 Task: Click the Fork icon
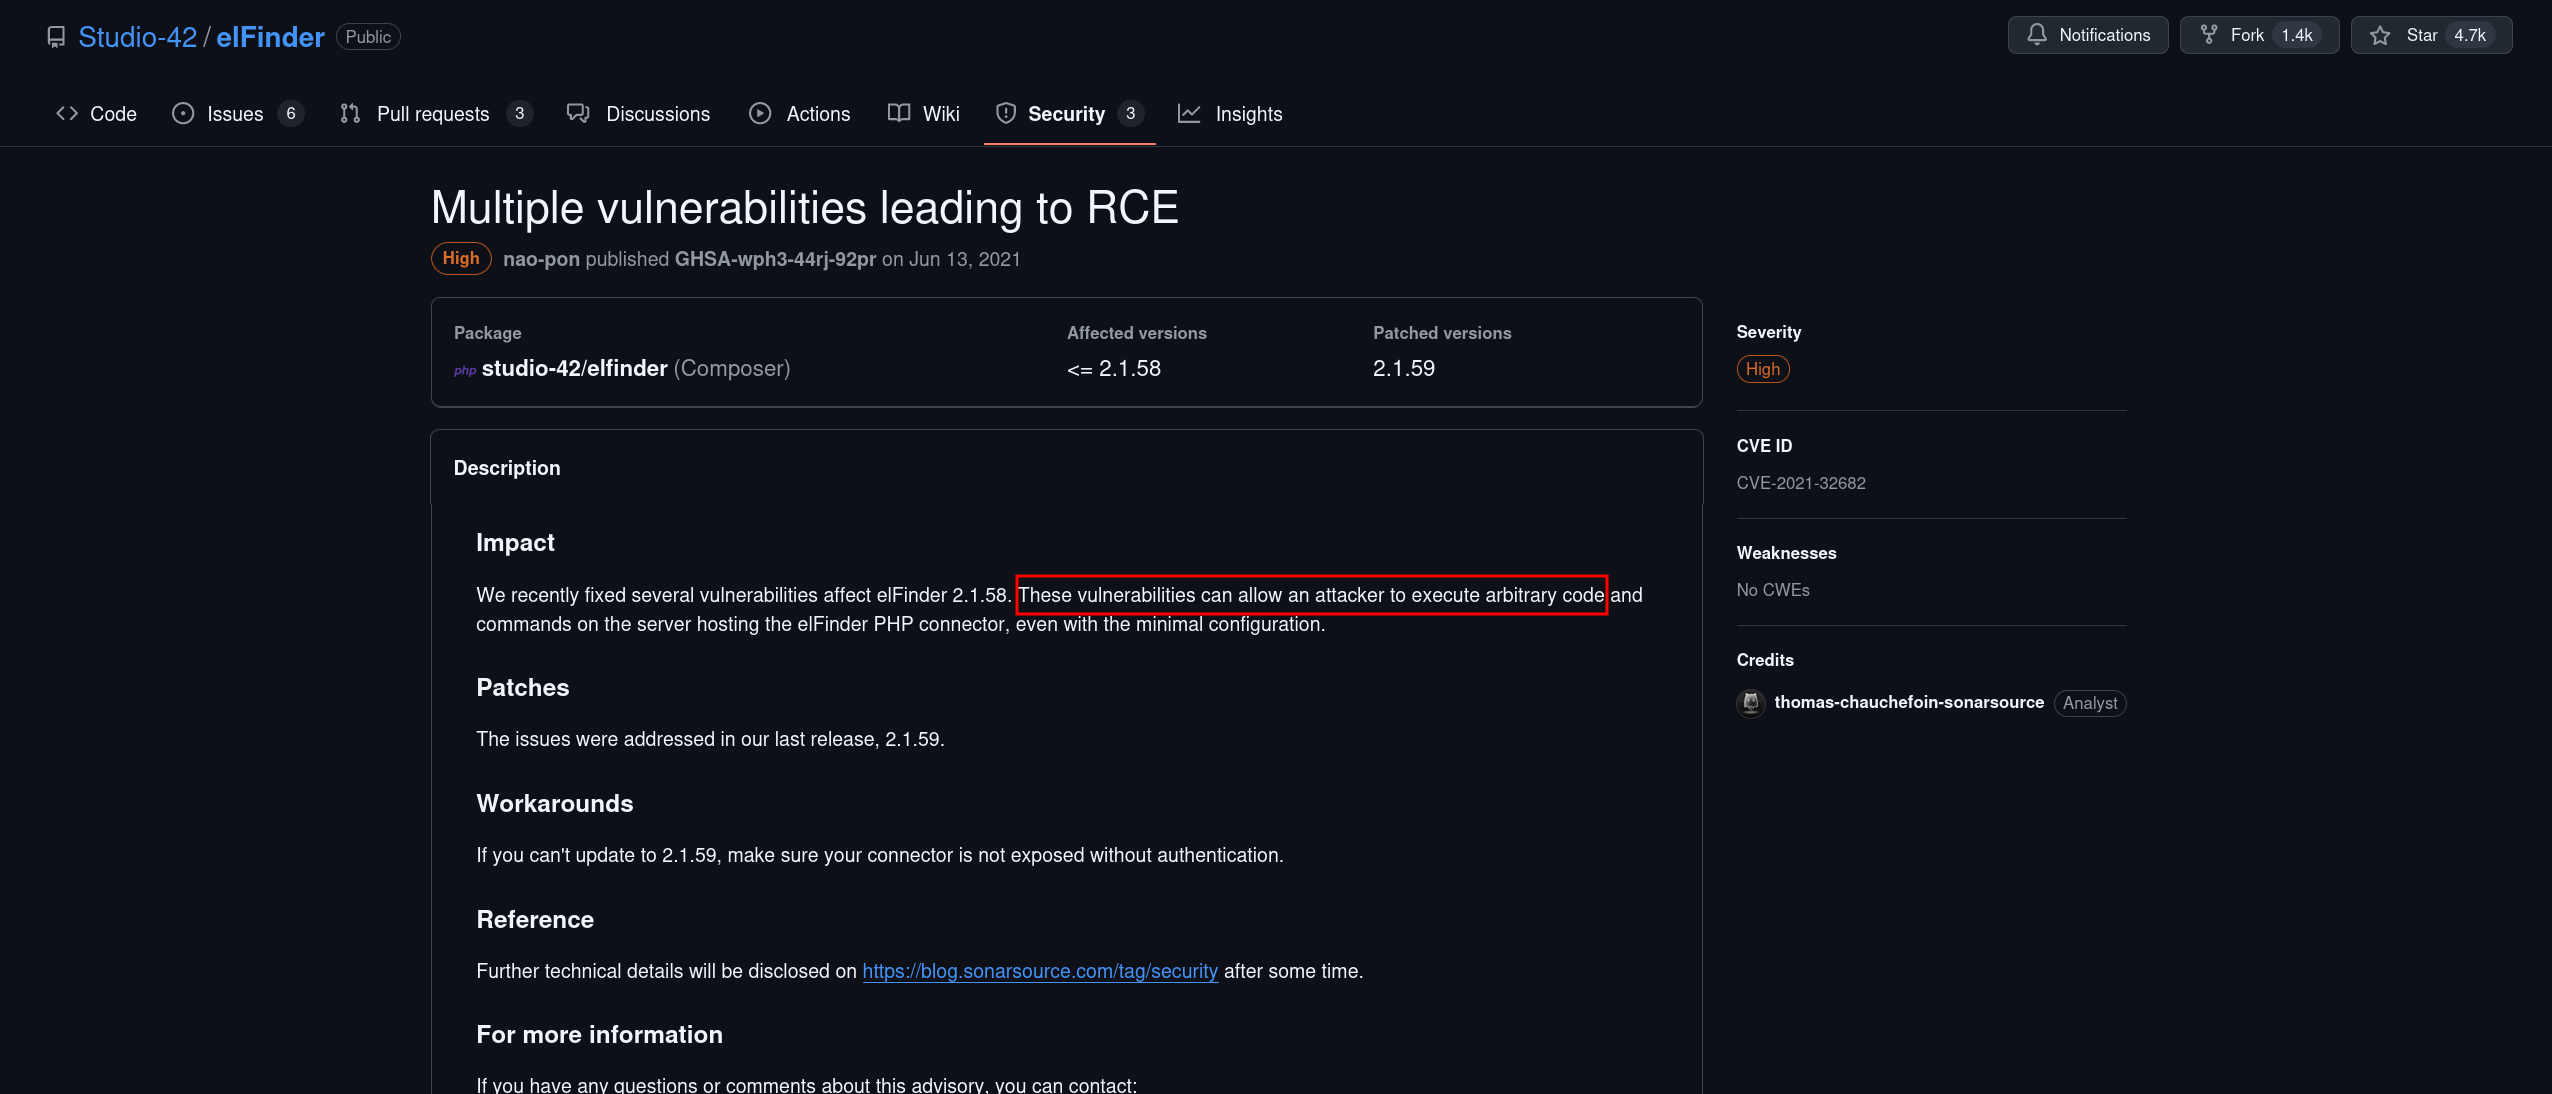2209,35
